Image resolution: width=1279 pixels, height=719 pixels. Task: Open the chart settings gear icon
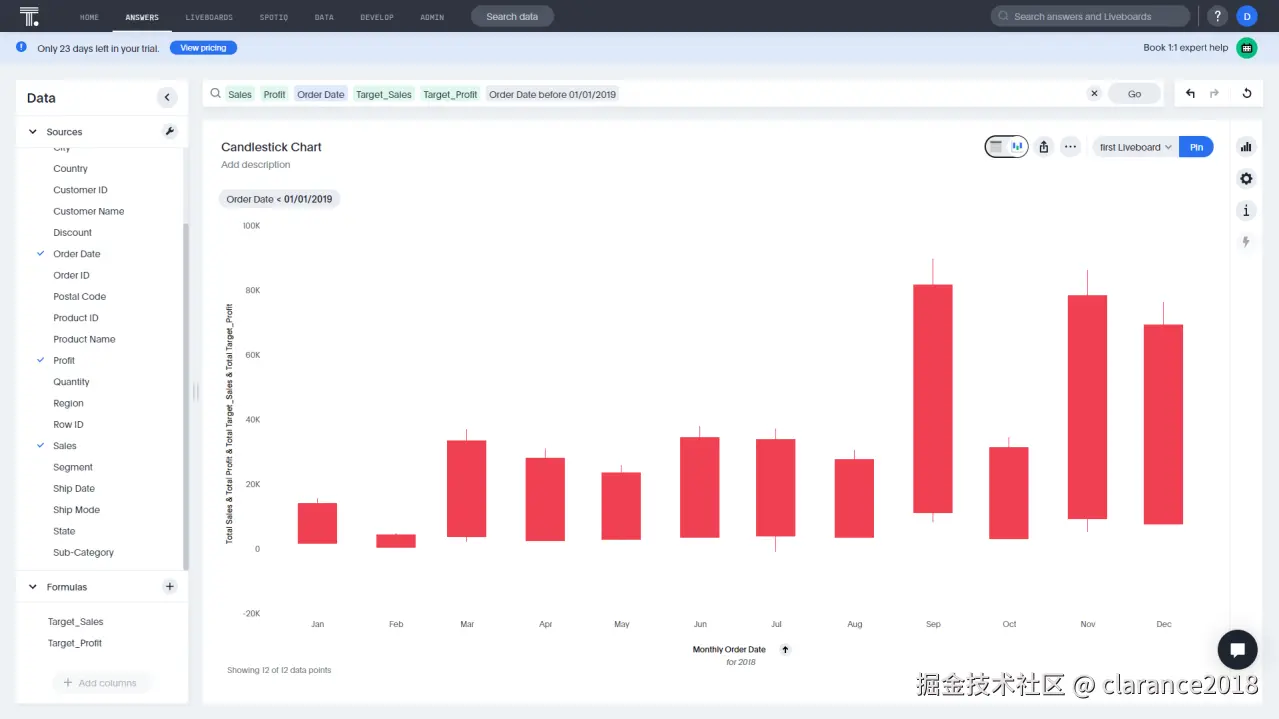click(x=1246, y=179)
